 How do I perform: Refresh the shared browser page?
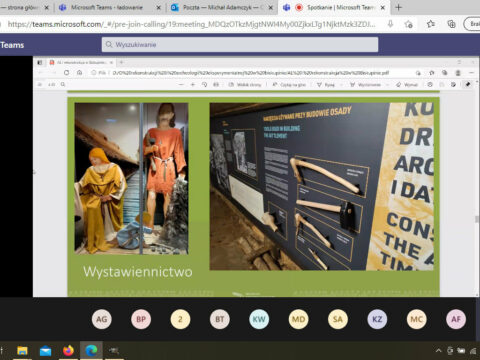[67, 72]
